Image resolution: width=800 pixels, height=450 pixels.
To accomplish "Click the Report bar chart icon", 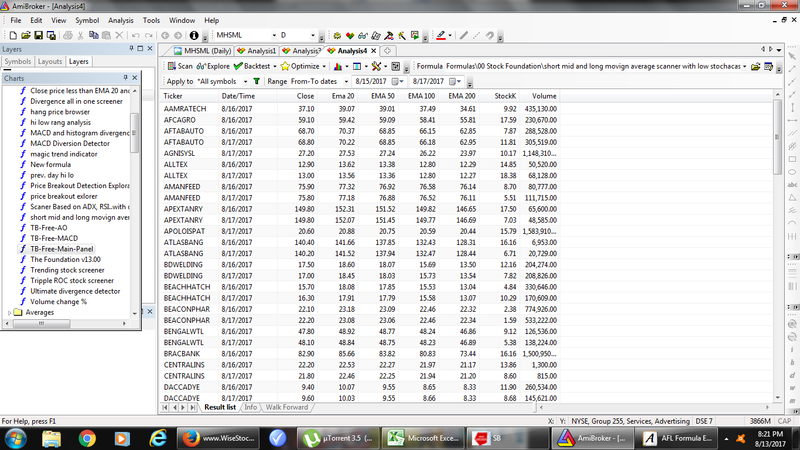I will pos(338,66).
